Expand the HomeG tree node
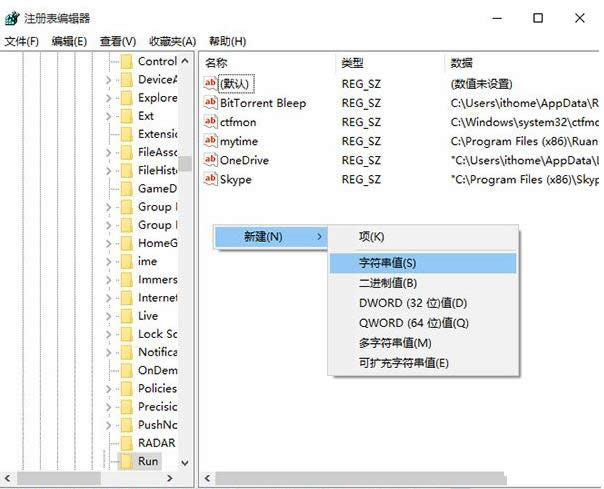This screenshot has width=604, height=489. pos(108,244)
